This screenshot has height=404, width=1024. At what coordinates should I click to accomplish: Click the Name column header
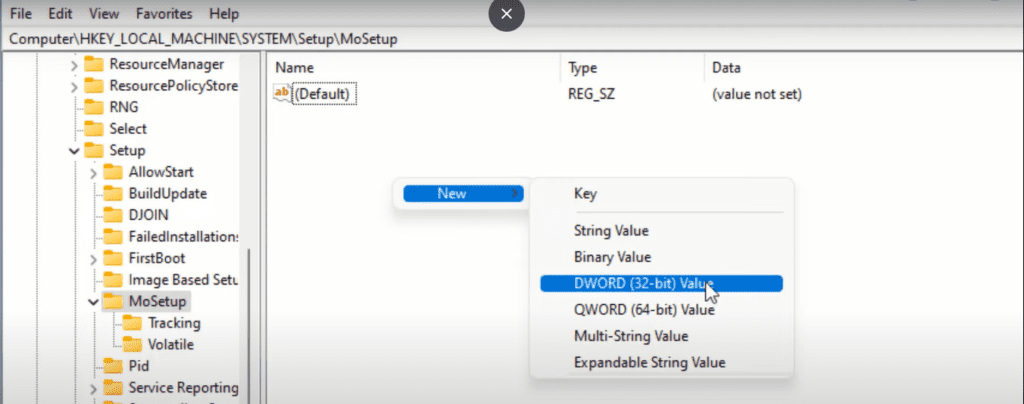click(295, 68)
